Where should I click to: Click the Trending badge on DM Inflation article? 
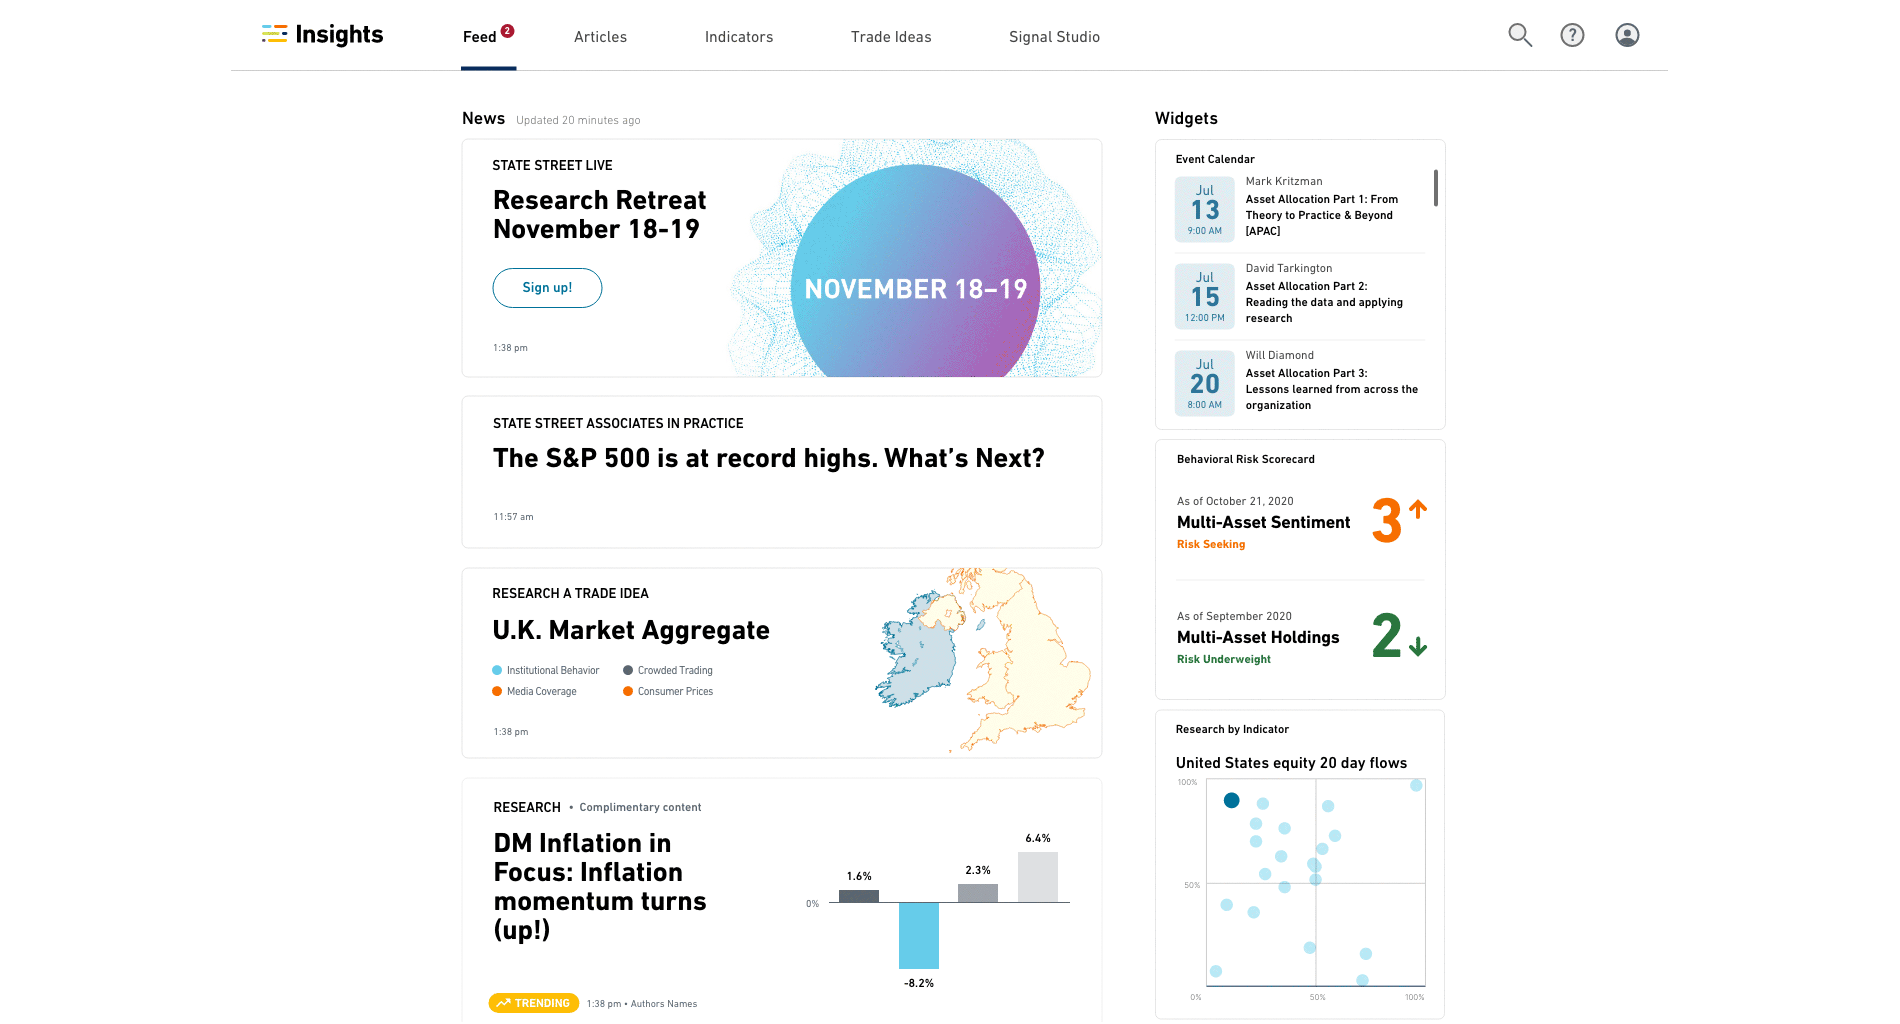[533, 1002]
